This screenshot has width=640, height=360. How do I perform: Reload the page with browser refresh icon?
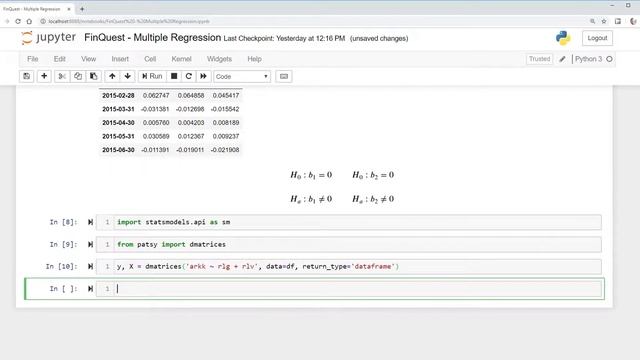click(18, 21)
